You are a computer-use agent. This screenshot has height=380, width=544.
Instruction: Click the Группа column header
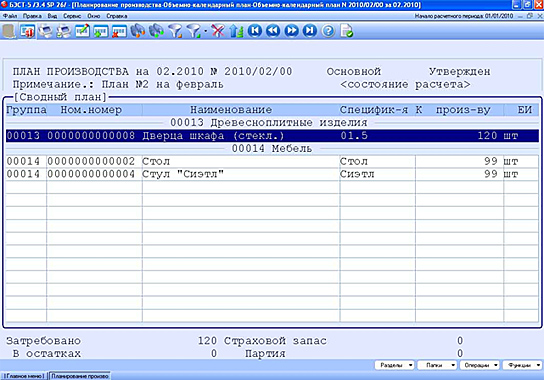click(x=26, y=110)
